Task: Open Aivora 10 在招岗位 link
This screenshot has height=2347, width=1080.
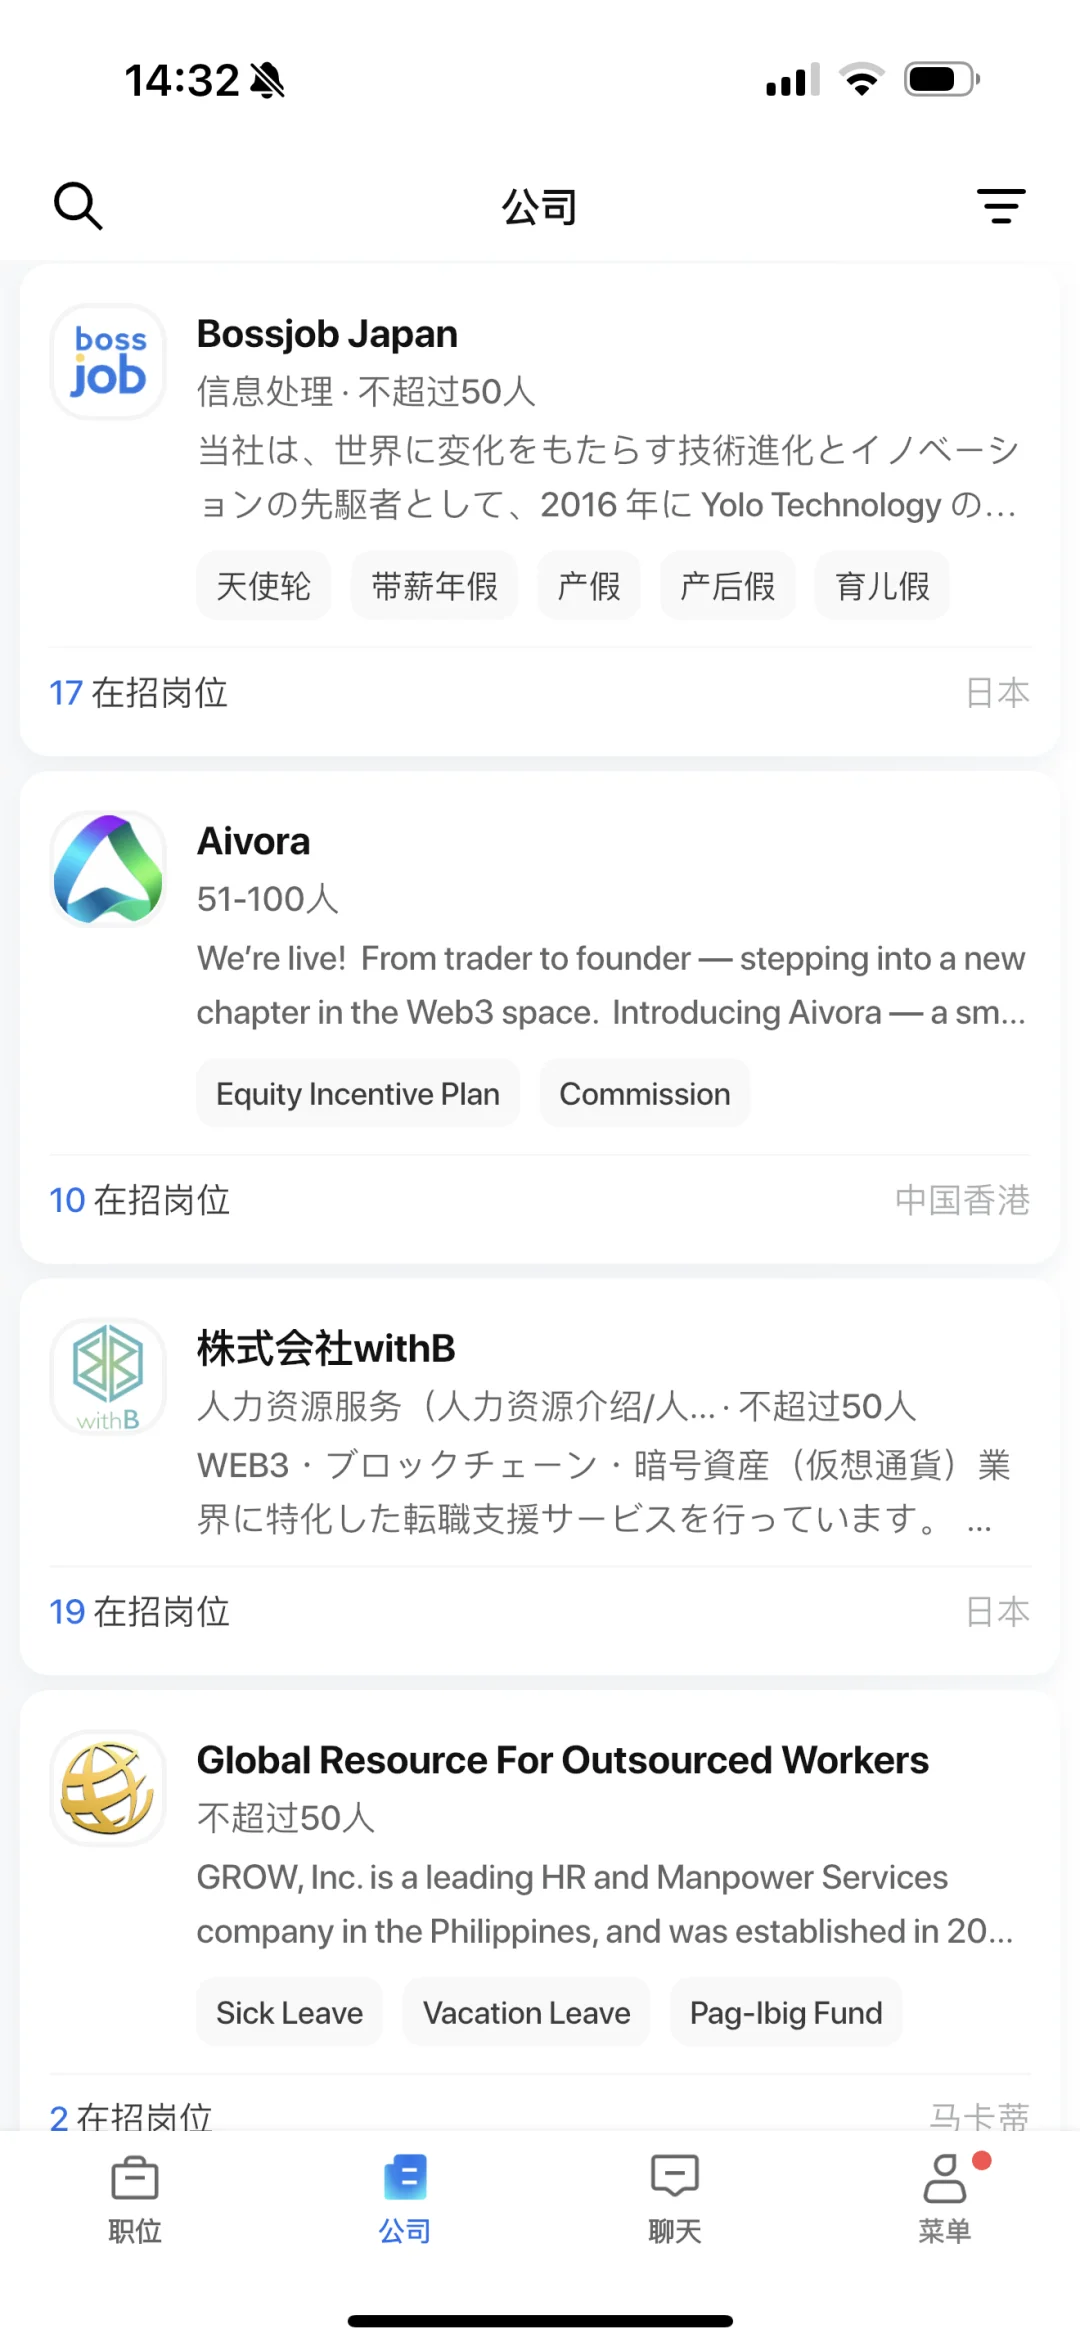Action: pyautogui.click(x=140, y=1200)
